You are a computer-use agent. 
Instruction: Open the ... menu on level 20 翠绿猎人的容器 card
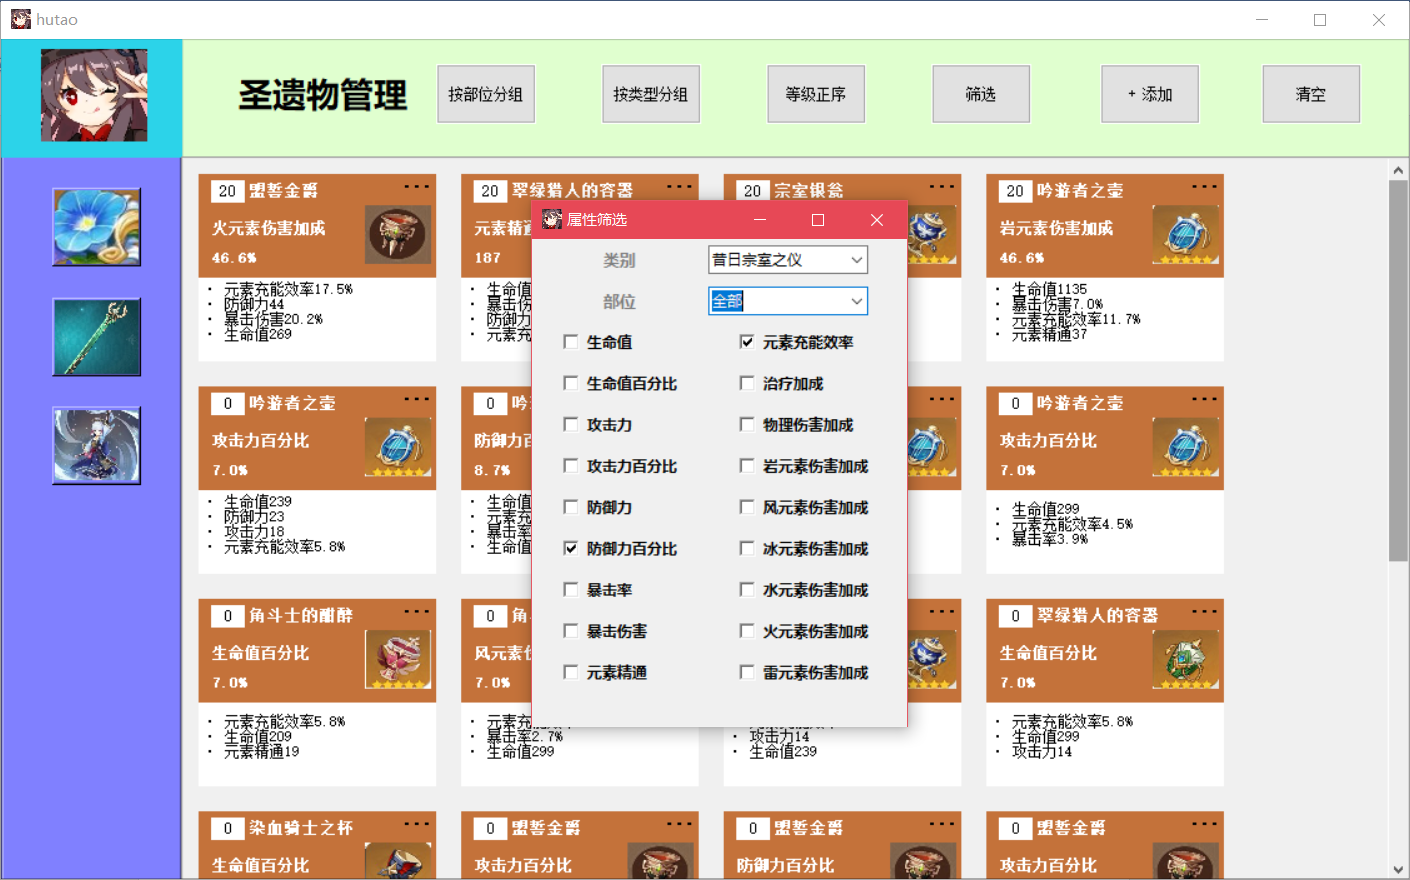pos(680,187)
